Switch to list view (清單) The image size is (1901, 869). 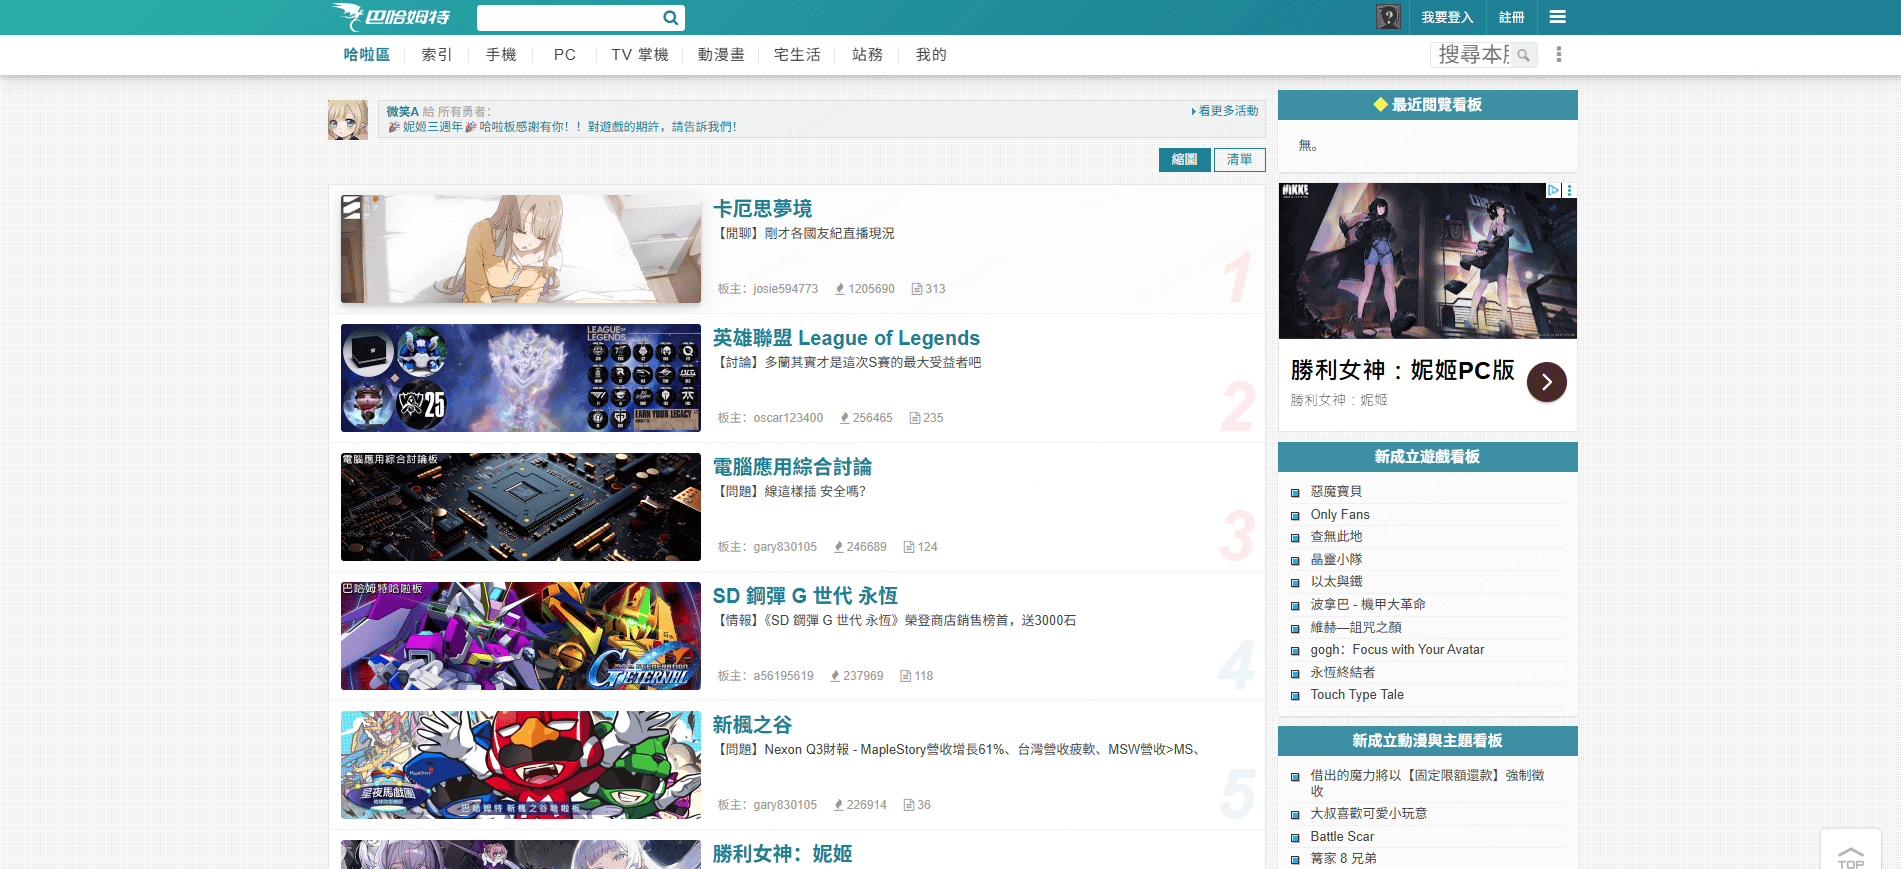click(x=1239, y=160)
